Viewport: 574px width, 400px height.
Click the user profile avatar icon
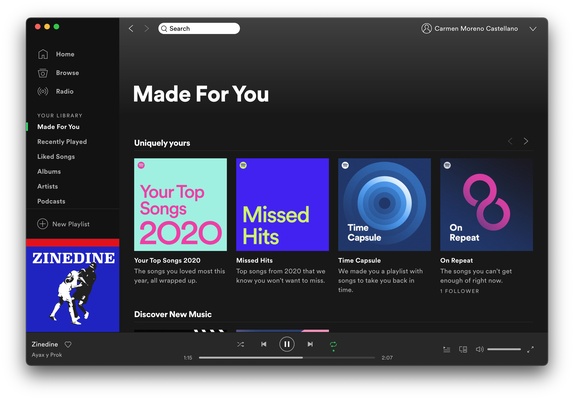[x=426, y=29]
